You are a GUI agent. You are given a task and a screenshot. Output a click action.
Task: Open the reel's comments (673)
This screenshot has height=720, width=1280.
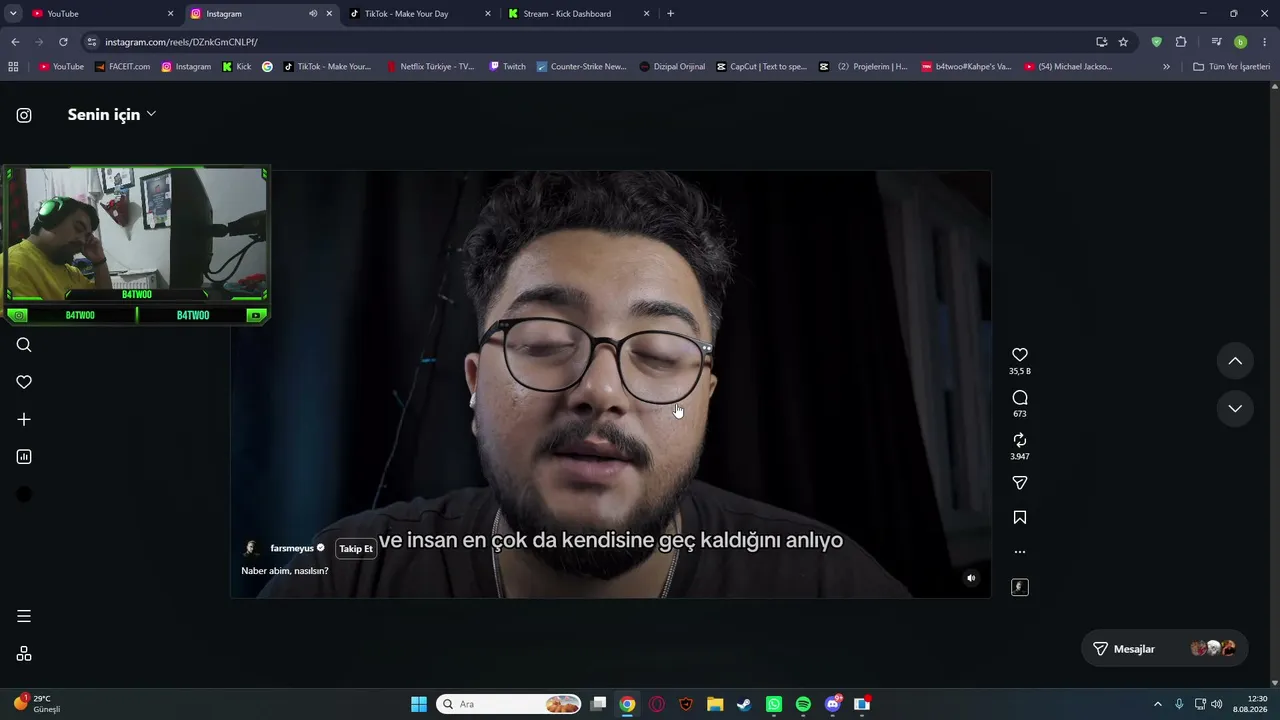click(x=1020, y=398)
